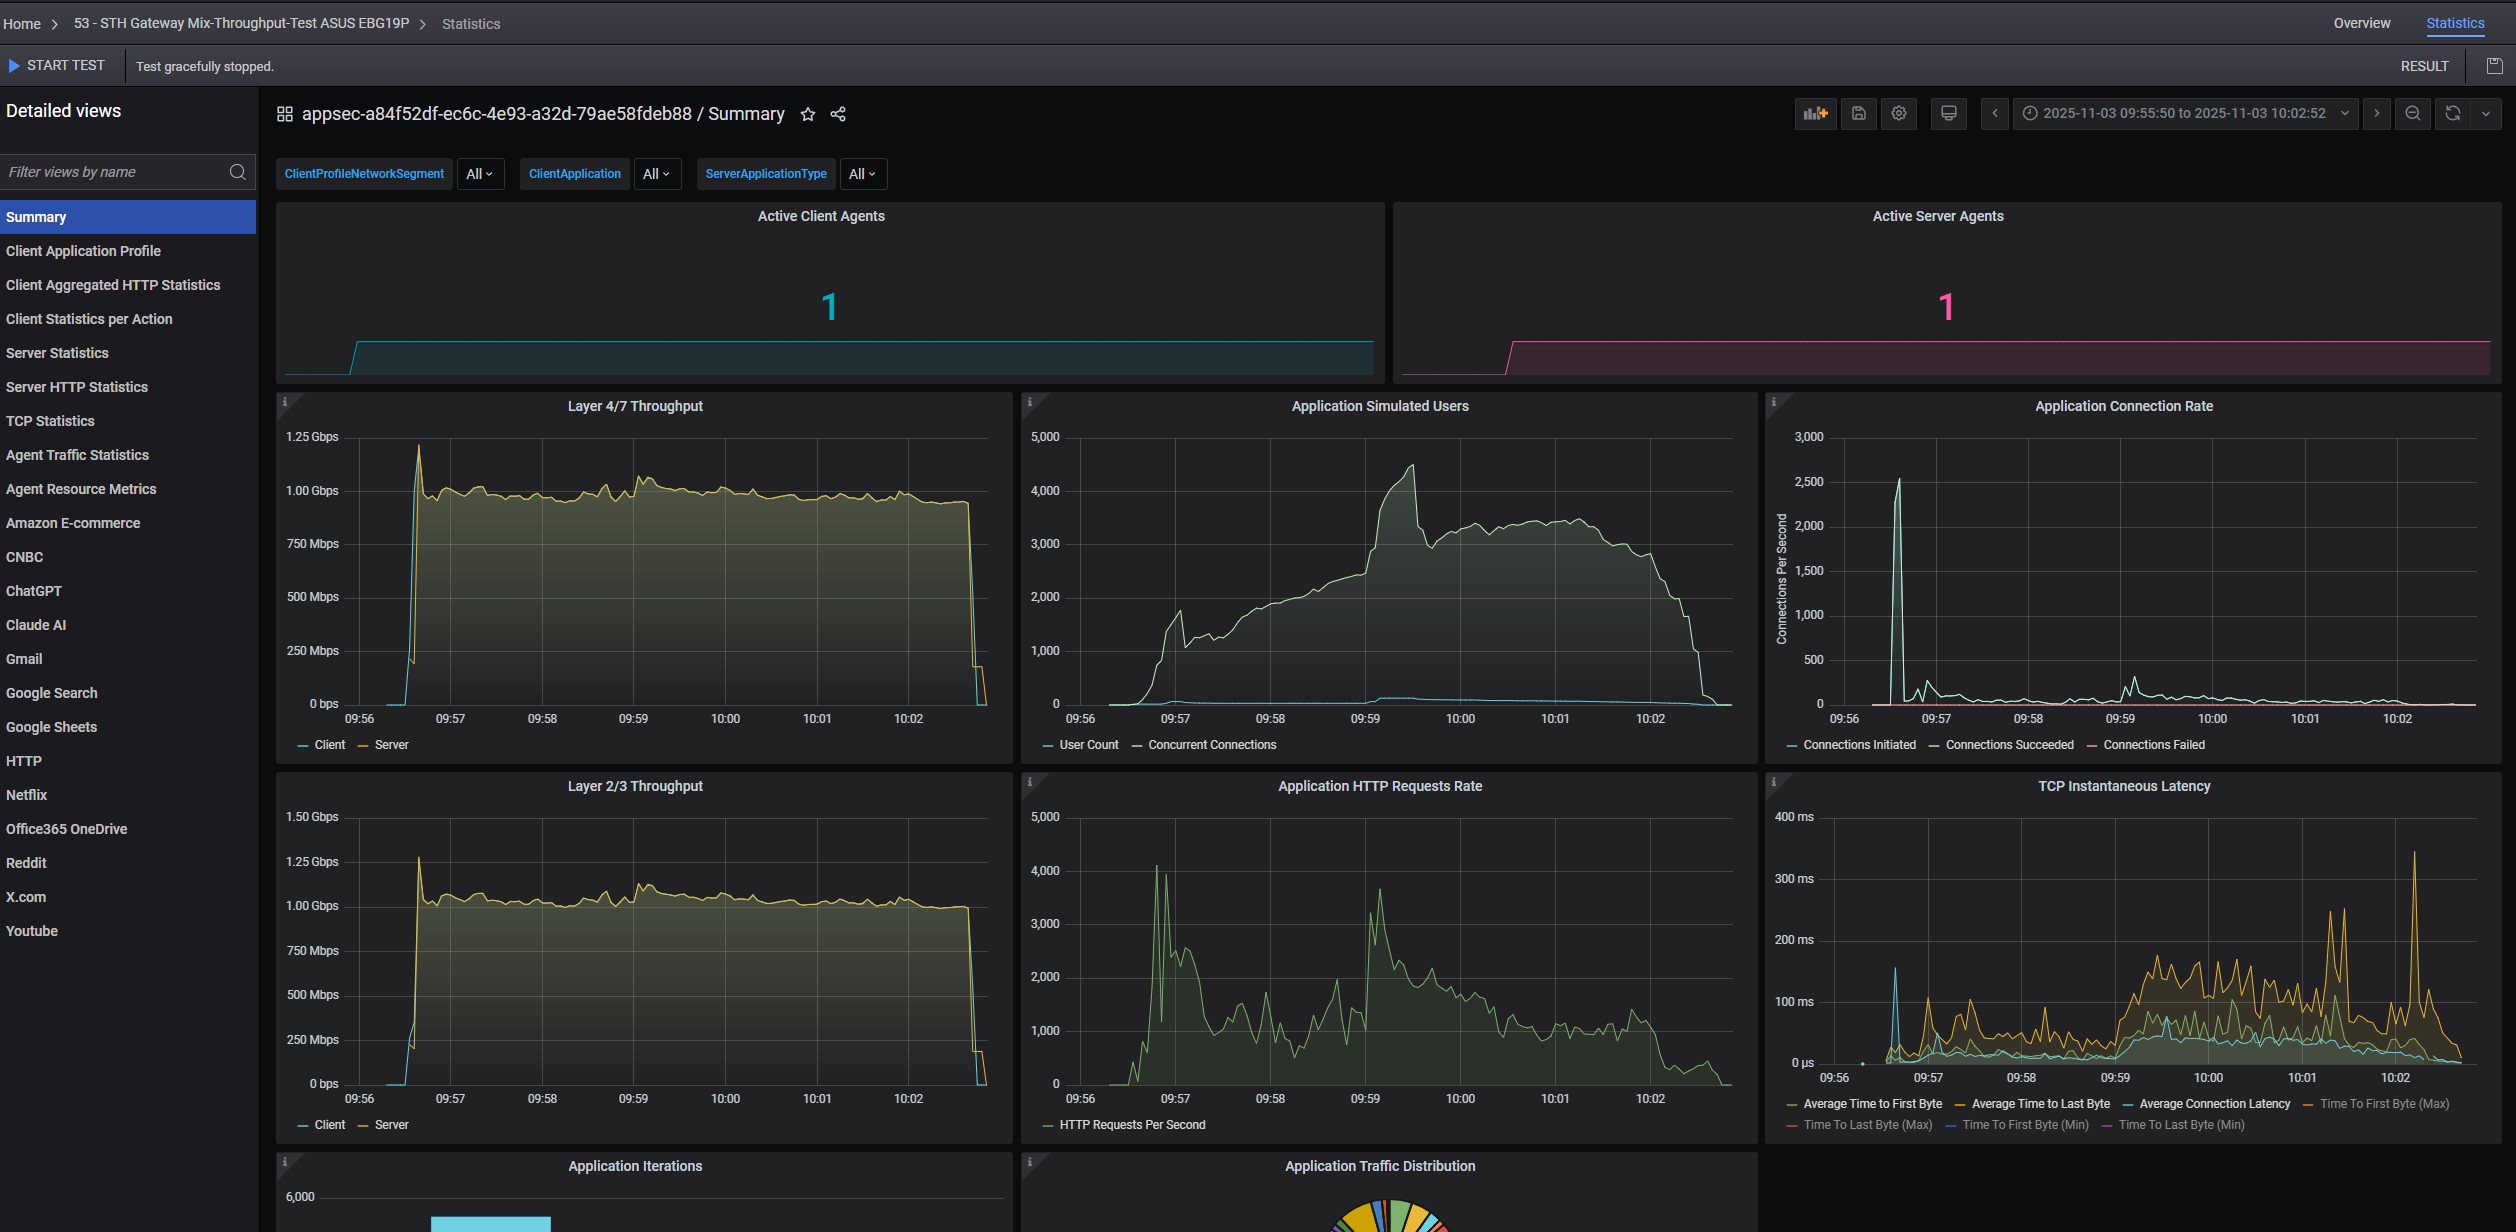Switch to the Overview tab
The image size is (2516, 1232).
(x=2361, y=23)
